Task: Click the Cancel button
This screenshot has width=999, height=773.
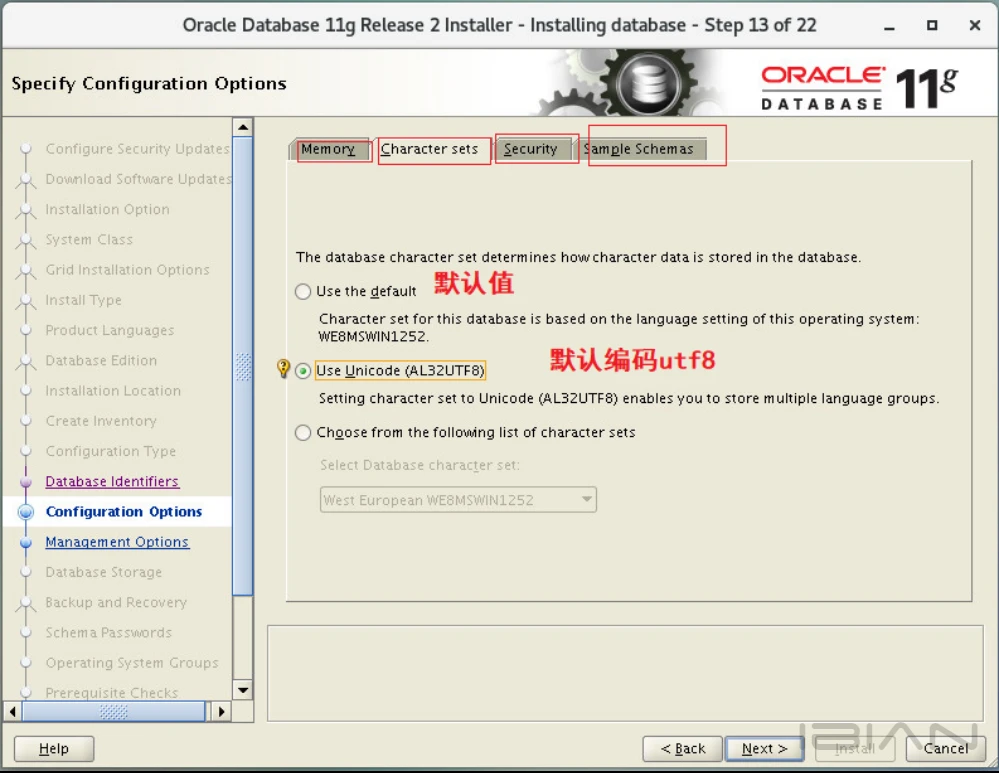Action: pyautogui.click(x=945, y=749)
